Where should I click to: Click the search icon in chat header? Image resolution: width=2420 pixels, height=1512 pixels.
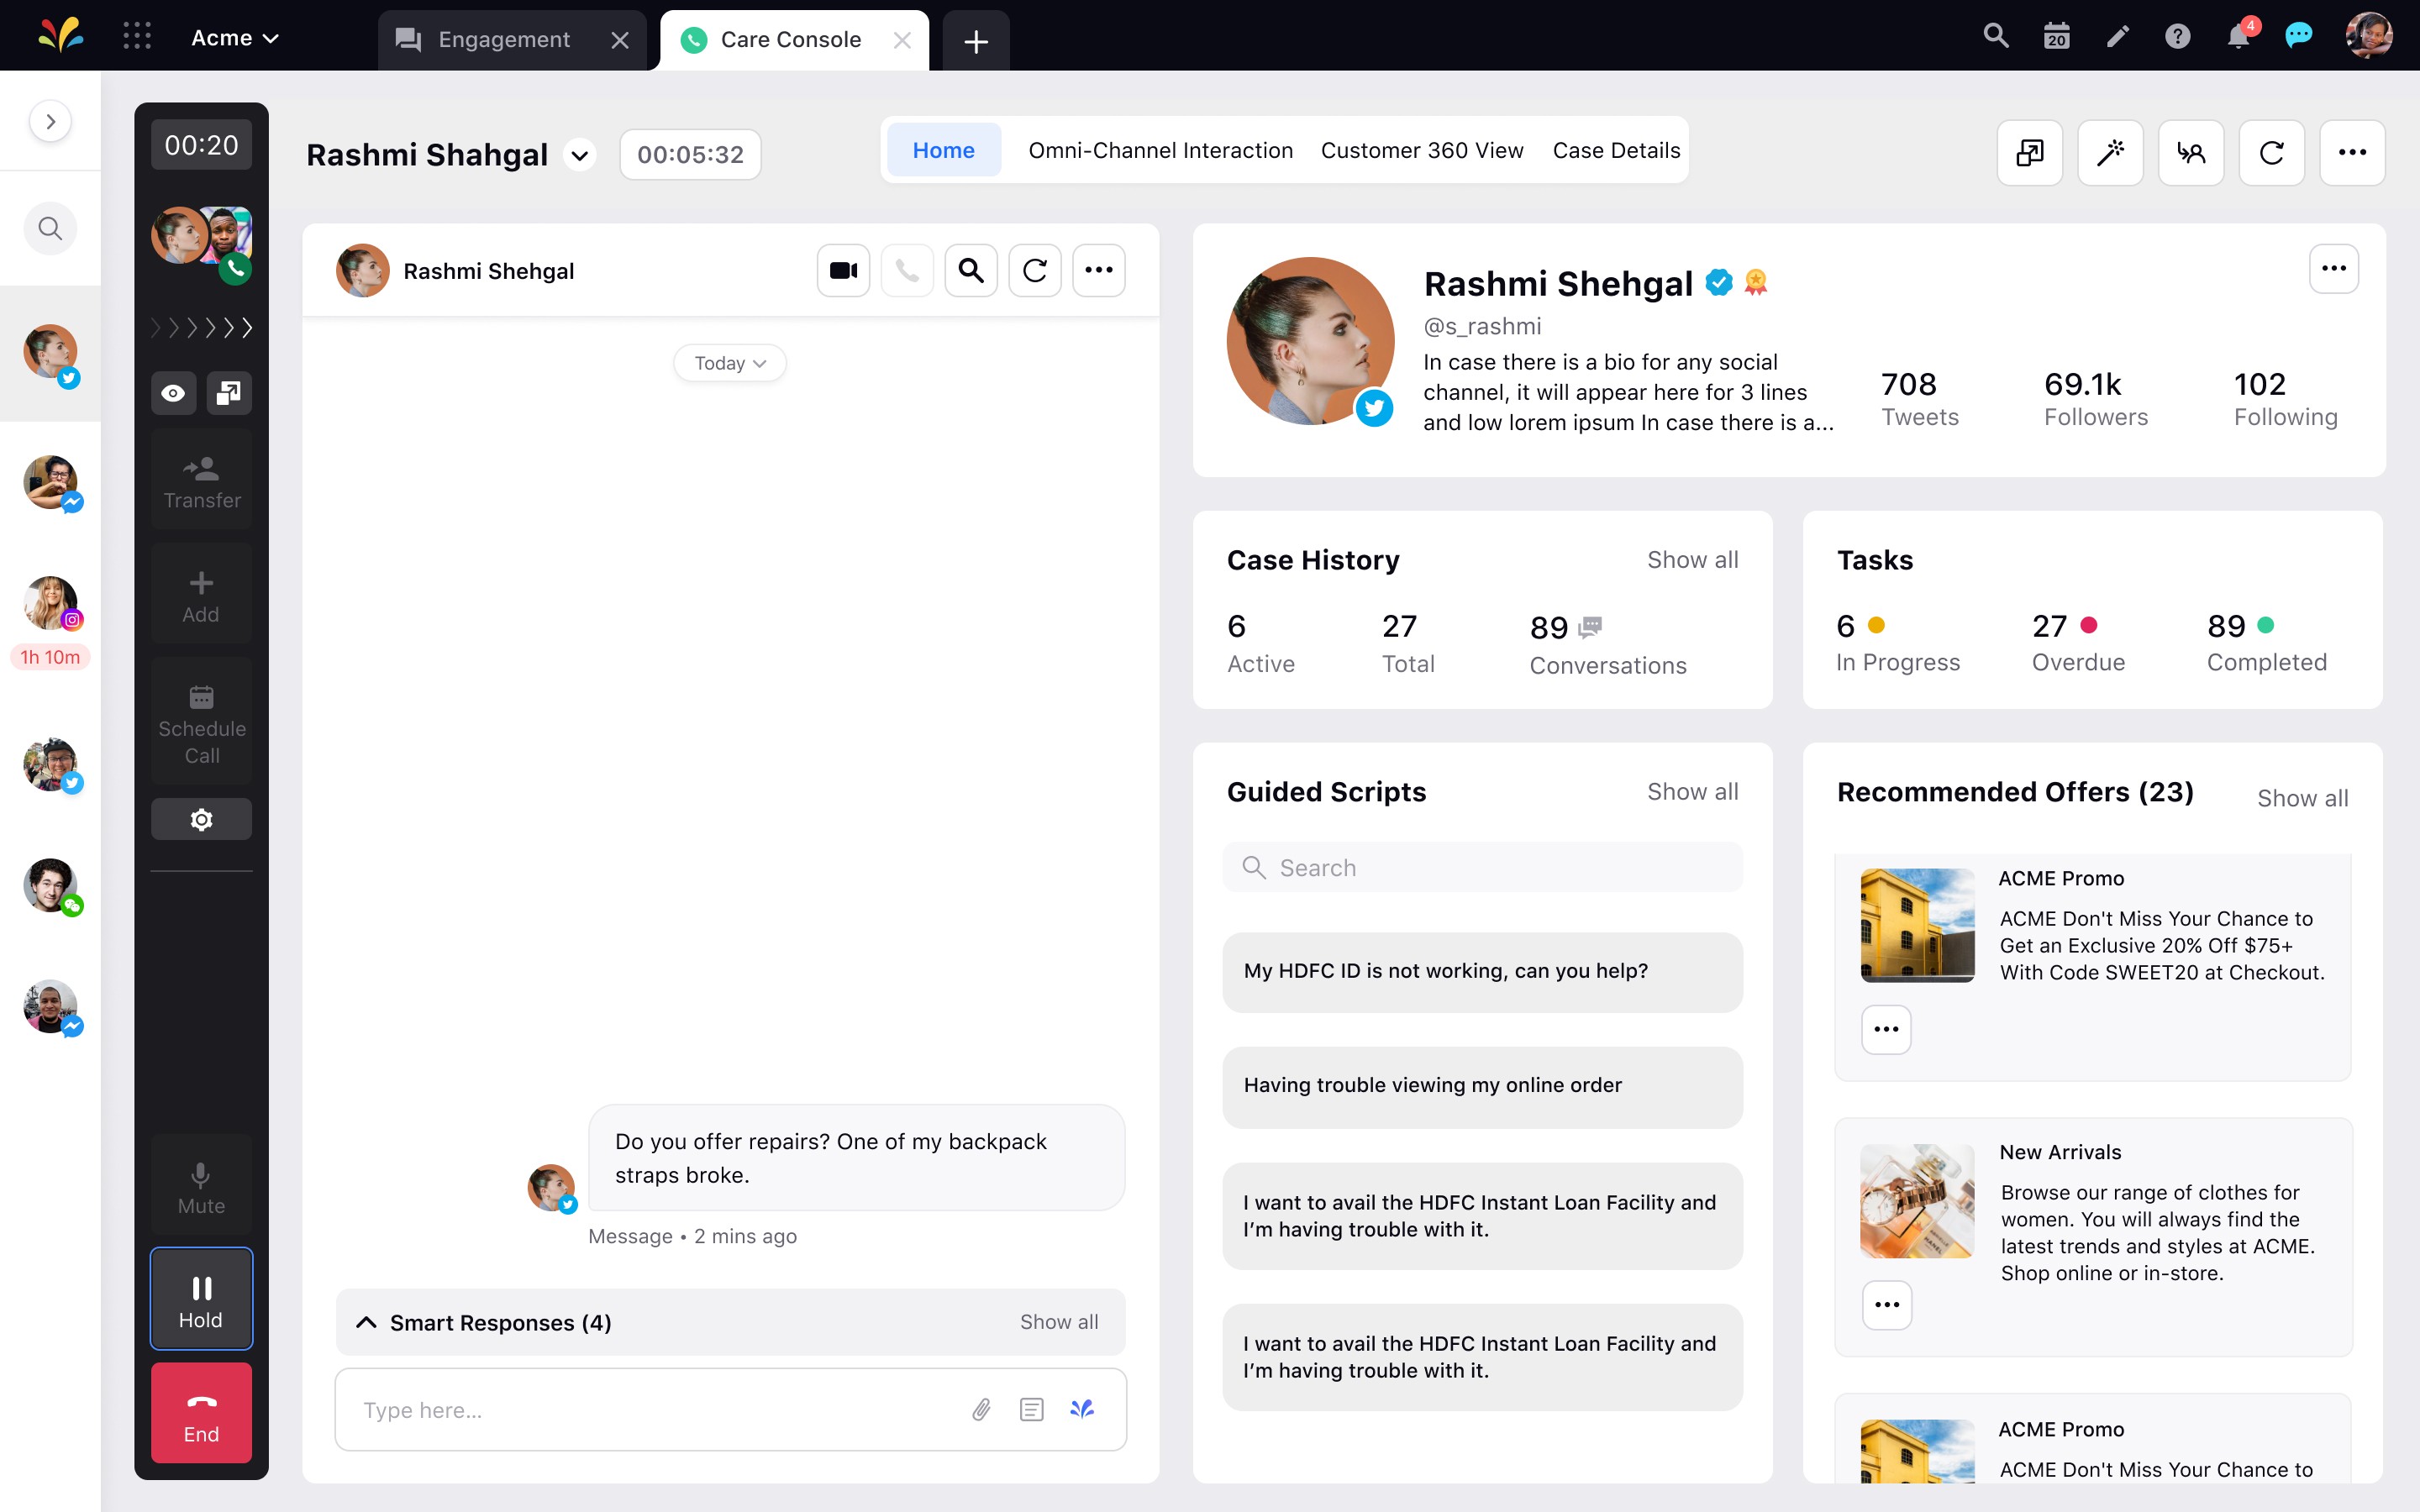971,270
